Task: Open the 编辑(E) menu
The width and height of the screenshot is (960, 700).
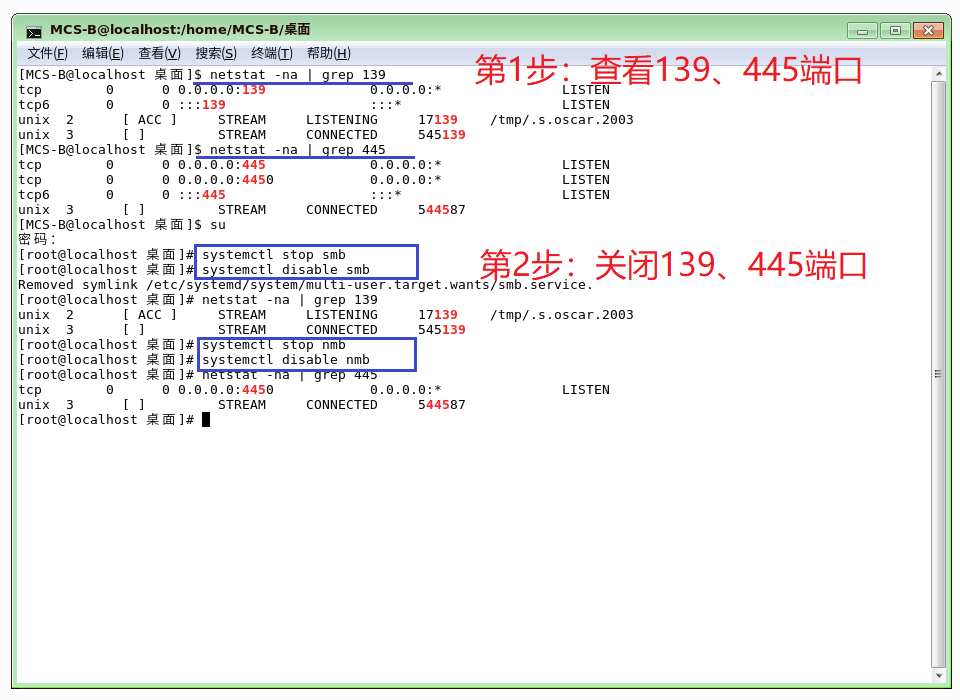Action: (x=103, y=53)
